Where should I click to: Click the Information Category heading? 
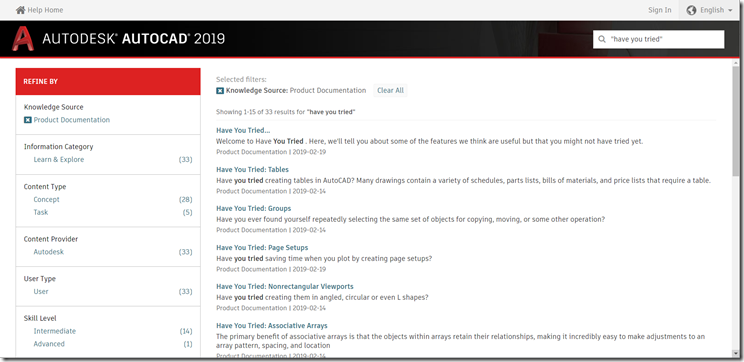tap(58, 147)
